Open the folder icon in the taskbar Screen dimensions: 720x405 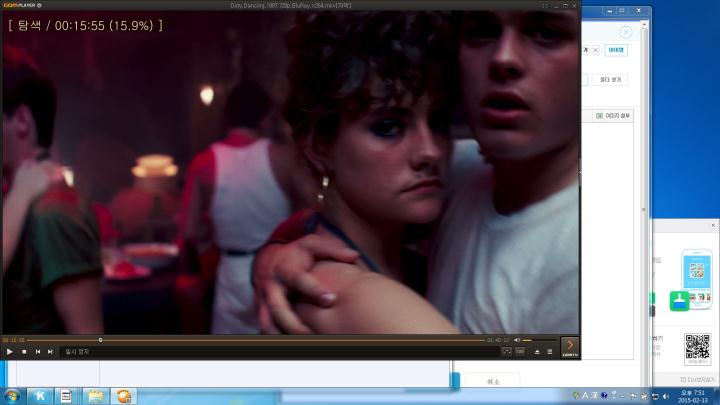(x=96, y=396)
